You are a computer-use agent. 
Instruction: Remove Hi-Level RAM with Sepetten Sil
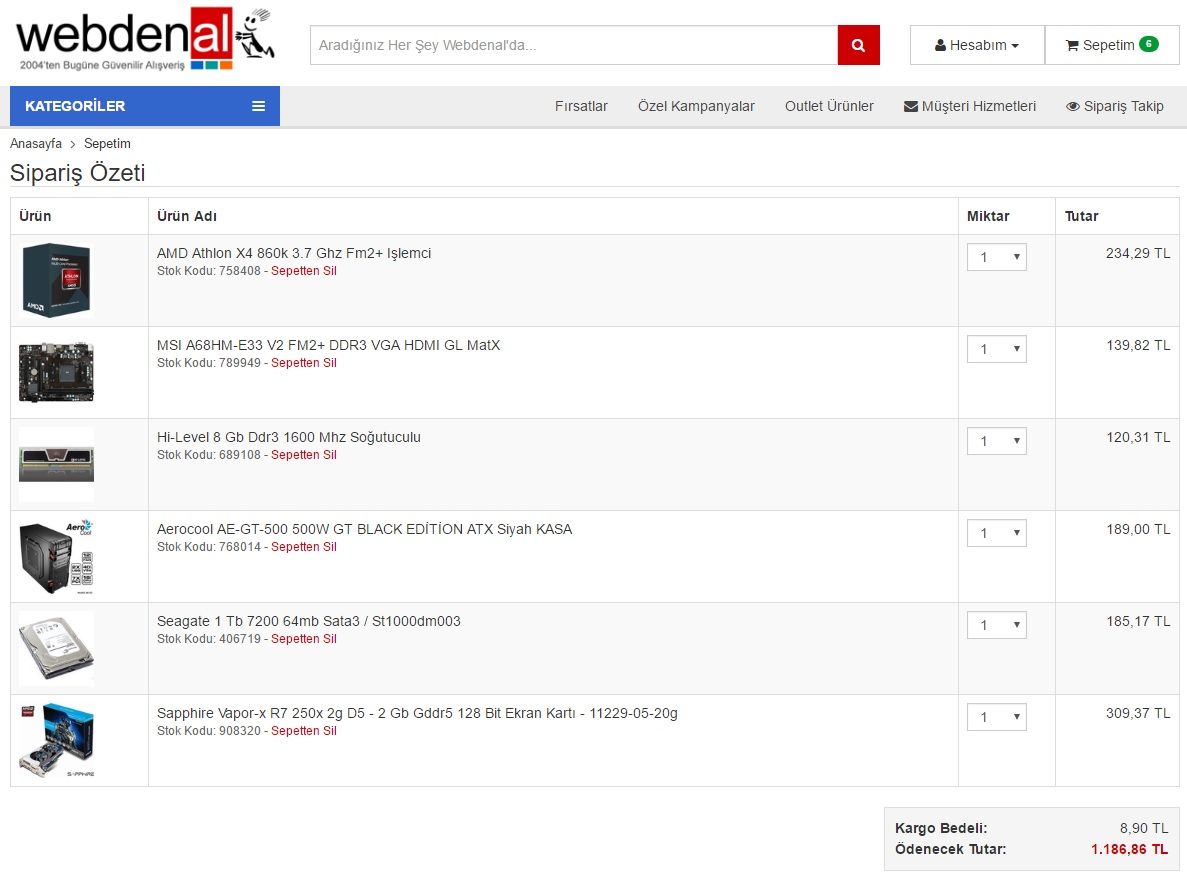[x=304, y=455]
